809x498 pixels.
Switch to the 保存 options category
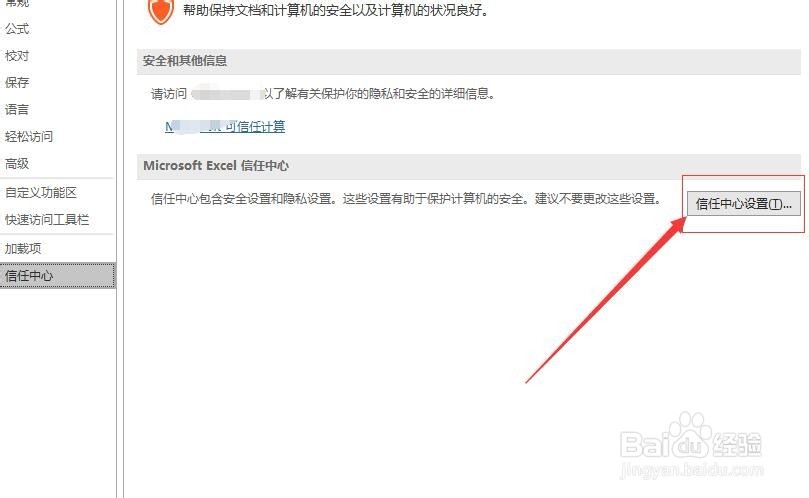(17, 83)
